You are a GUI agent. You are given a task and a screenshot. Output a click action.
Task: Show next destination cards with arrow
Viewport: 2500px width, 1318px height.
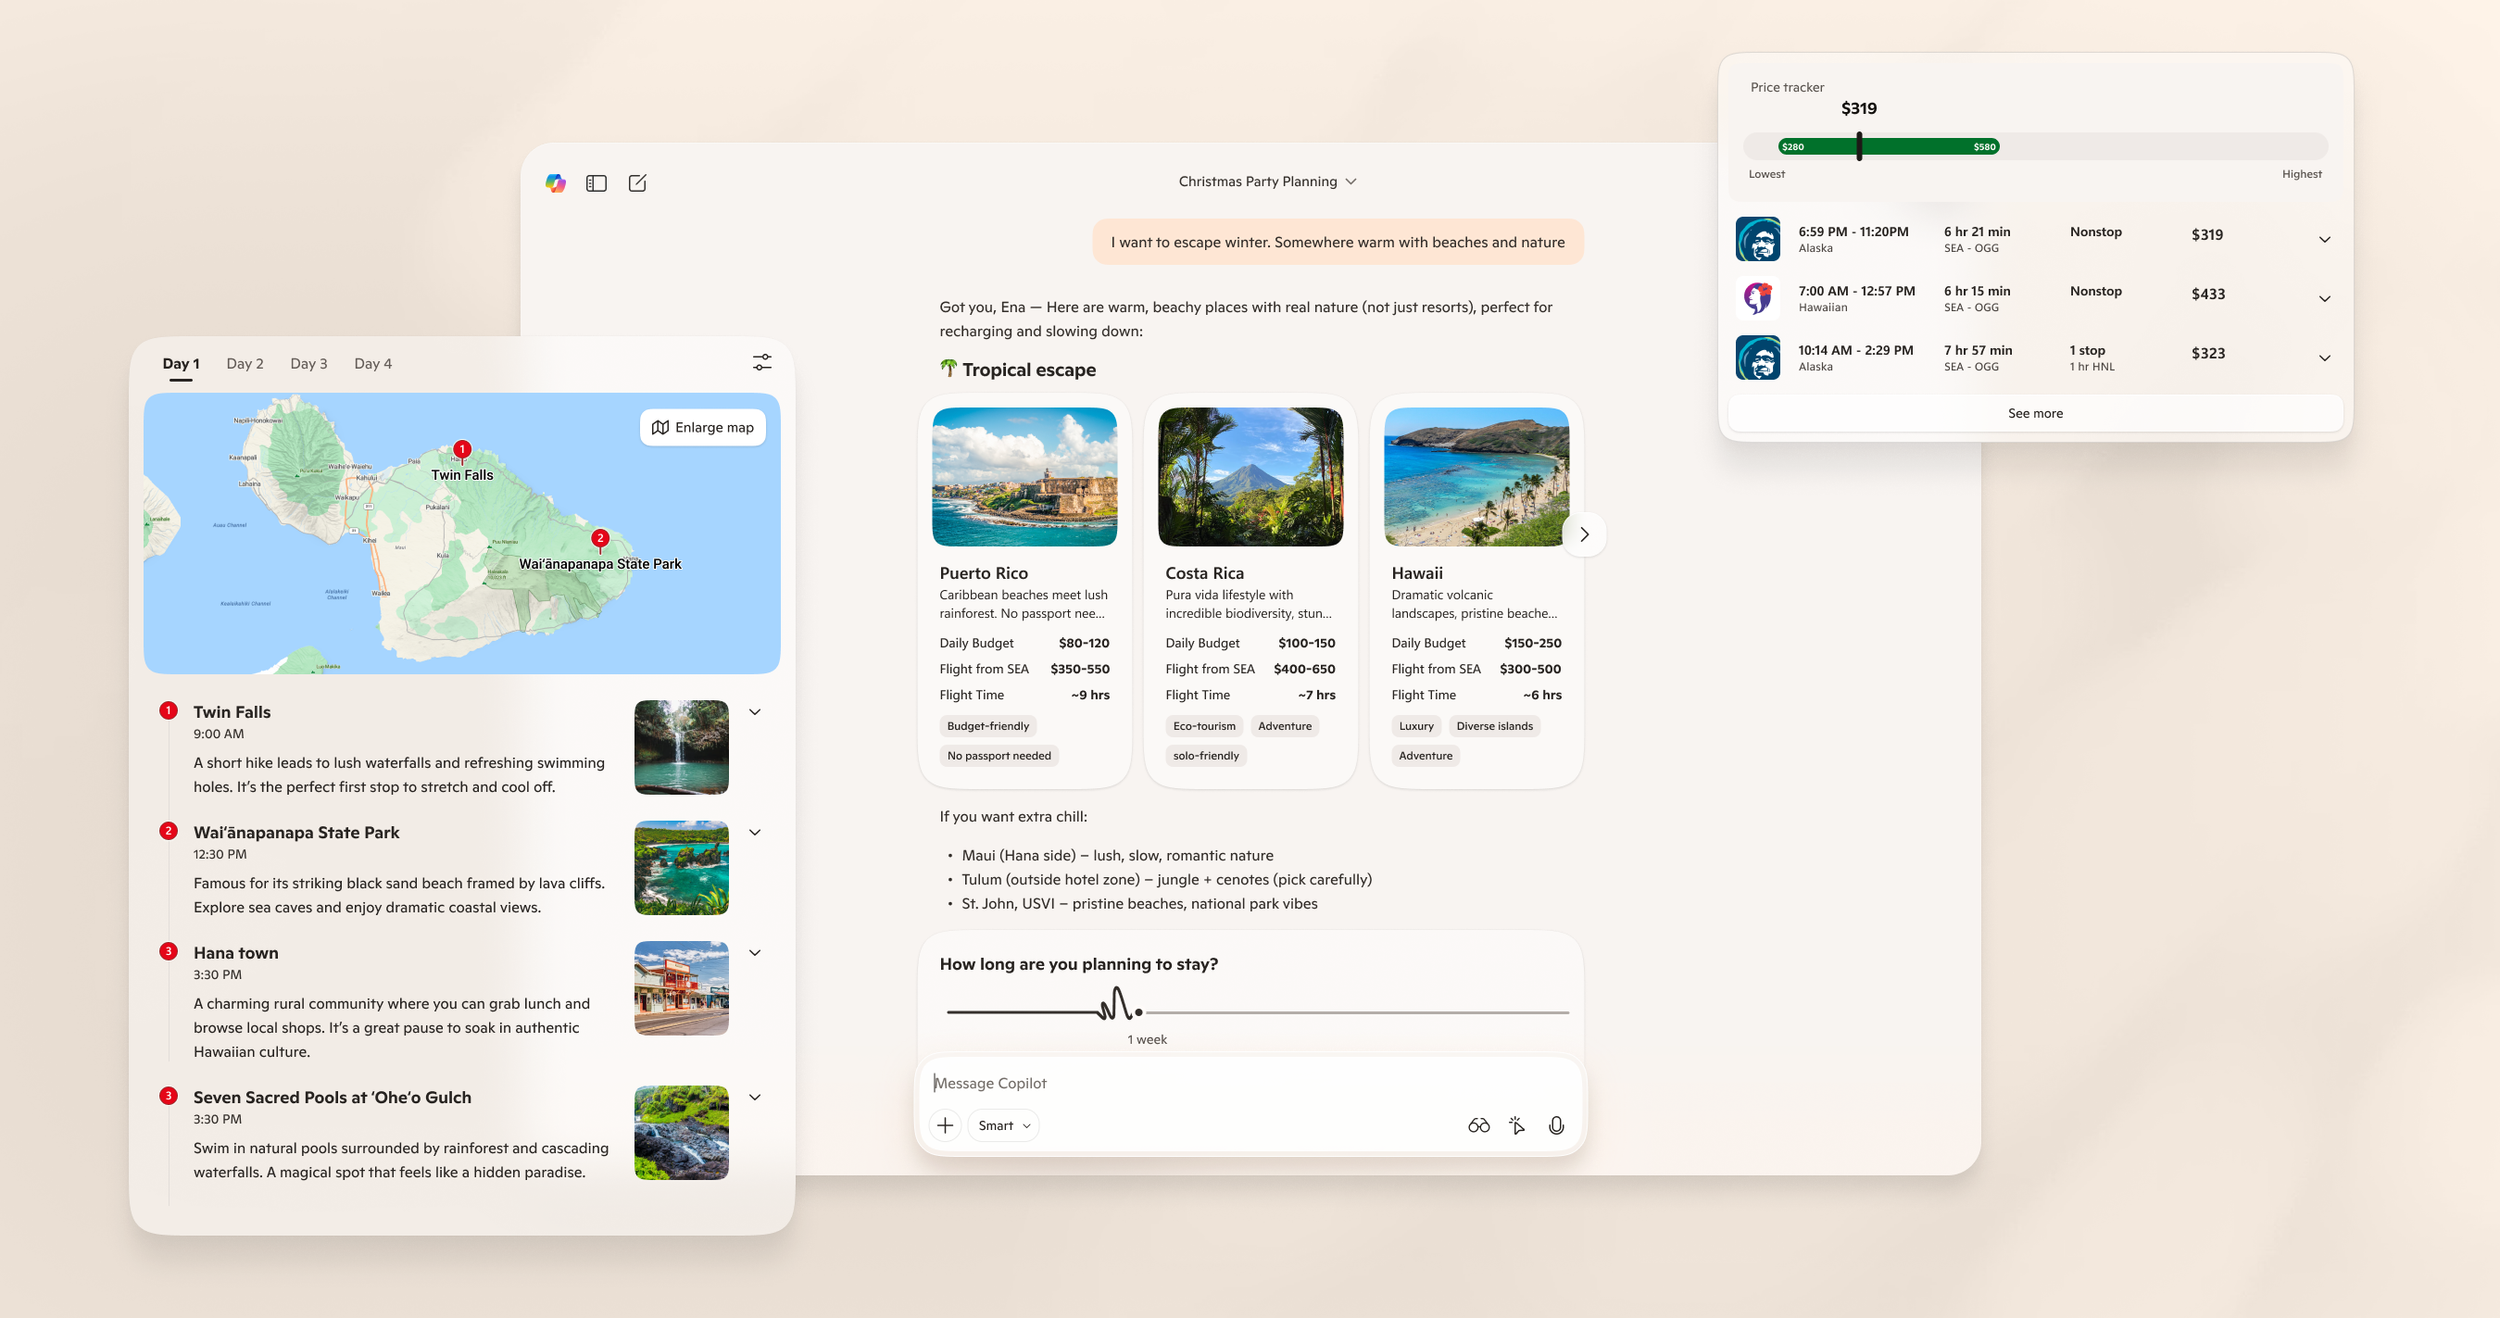(1584, 534)
